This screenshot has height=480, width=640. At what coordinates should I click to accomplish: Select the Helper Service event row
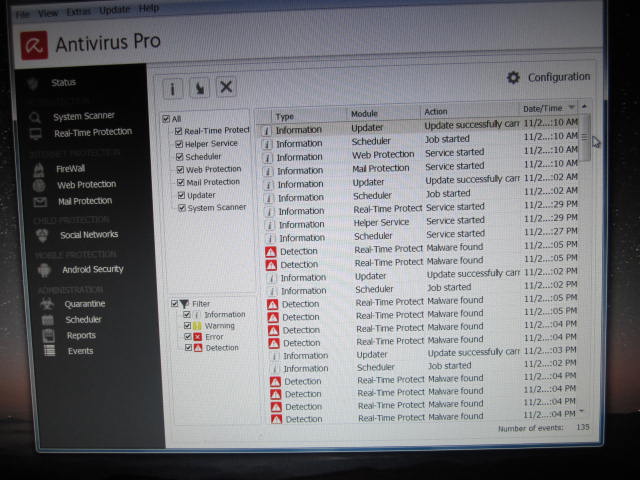pos(420,222)
